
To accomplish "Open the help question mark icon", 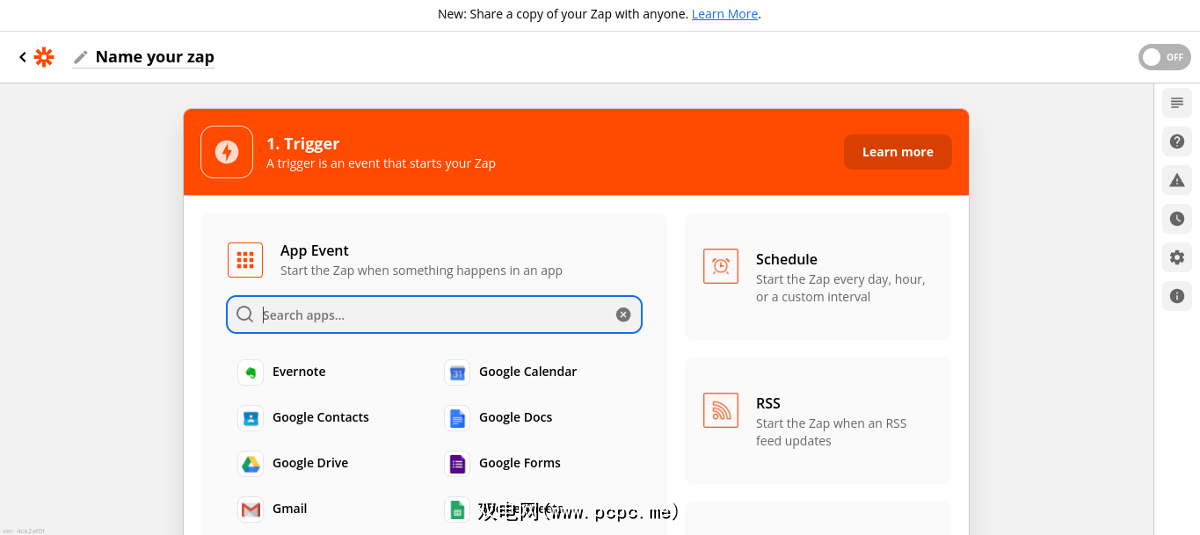I will click(1177, 142).
